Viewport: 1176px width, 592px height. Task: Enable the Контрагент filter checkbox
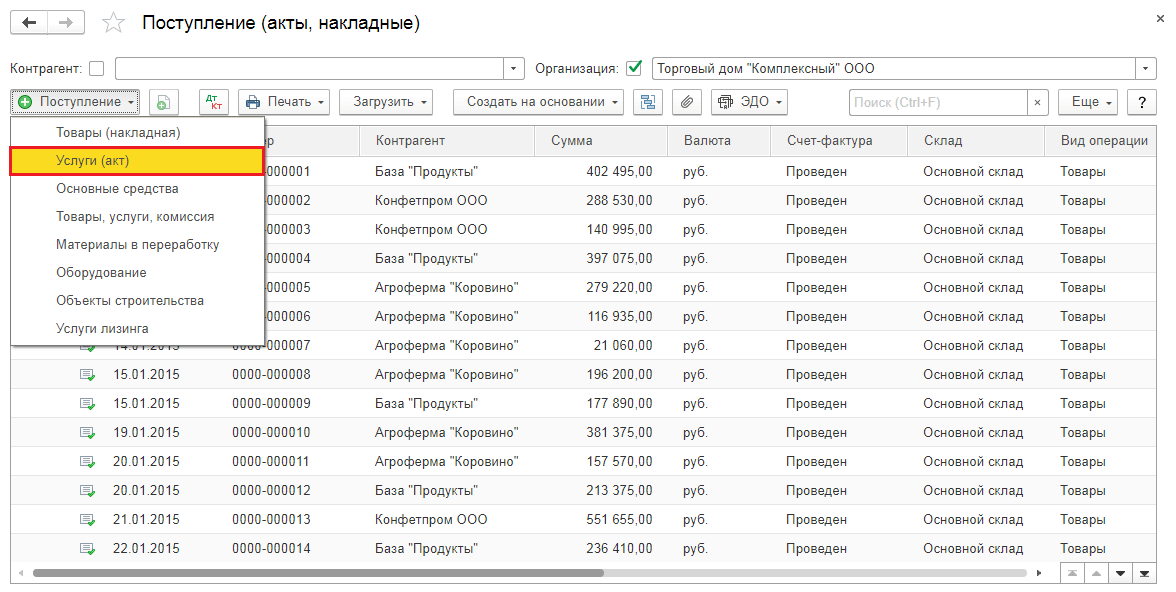click(96, 69)
